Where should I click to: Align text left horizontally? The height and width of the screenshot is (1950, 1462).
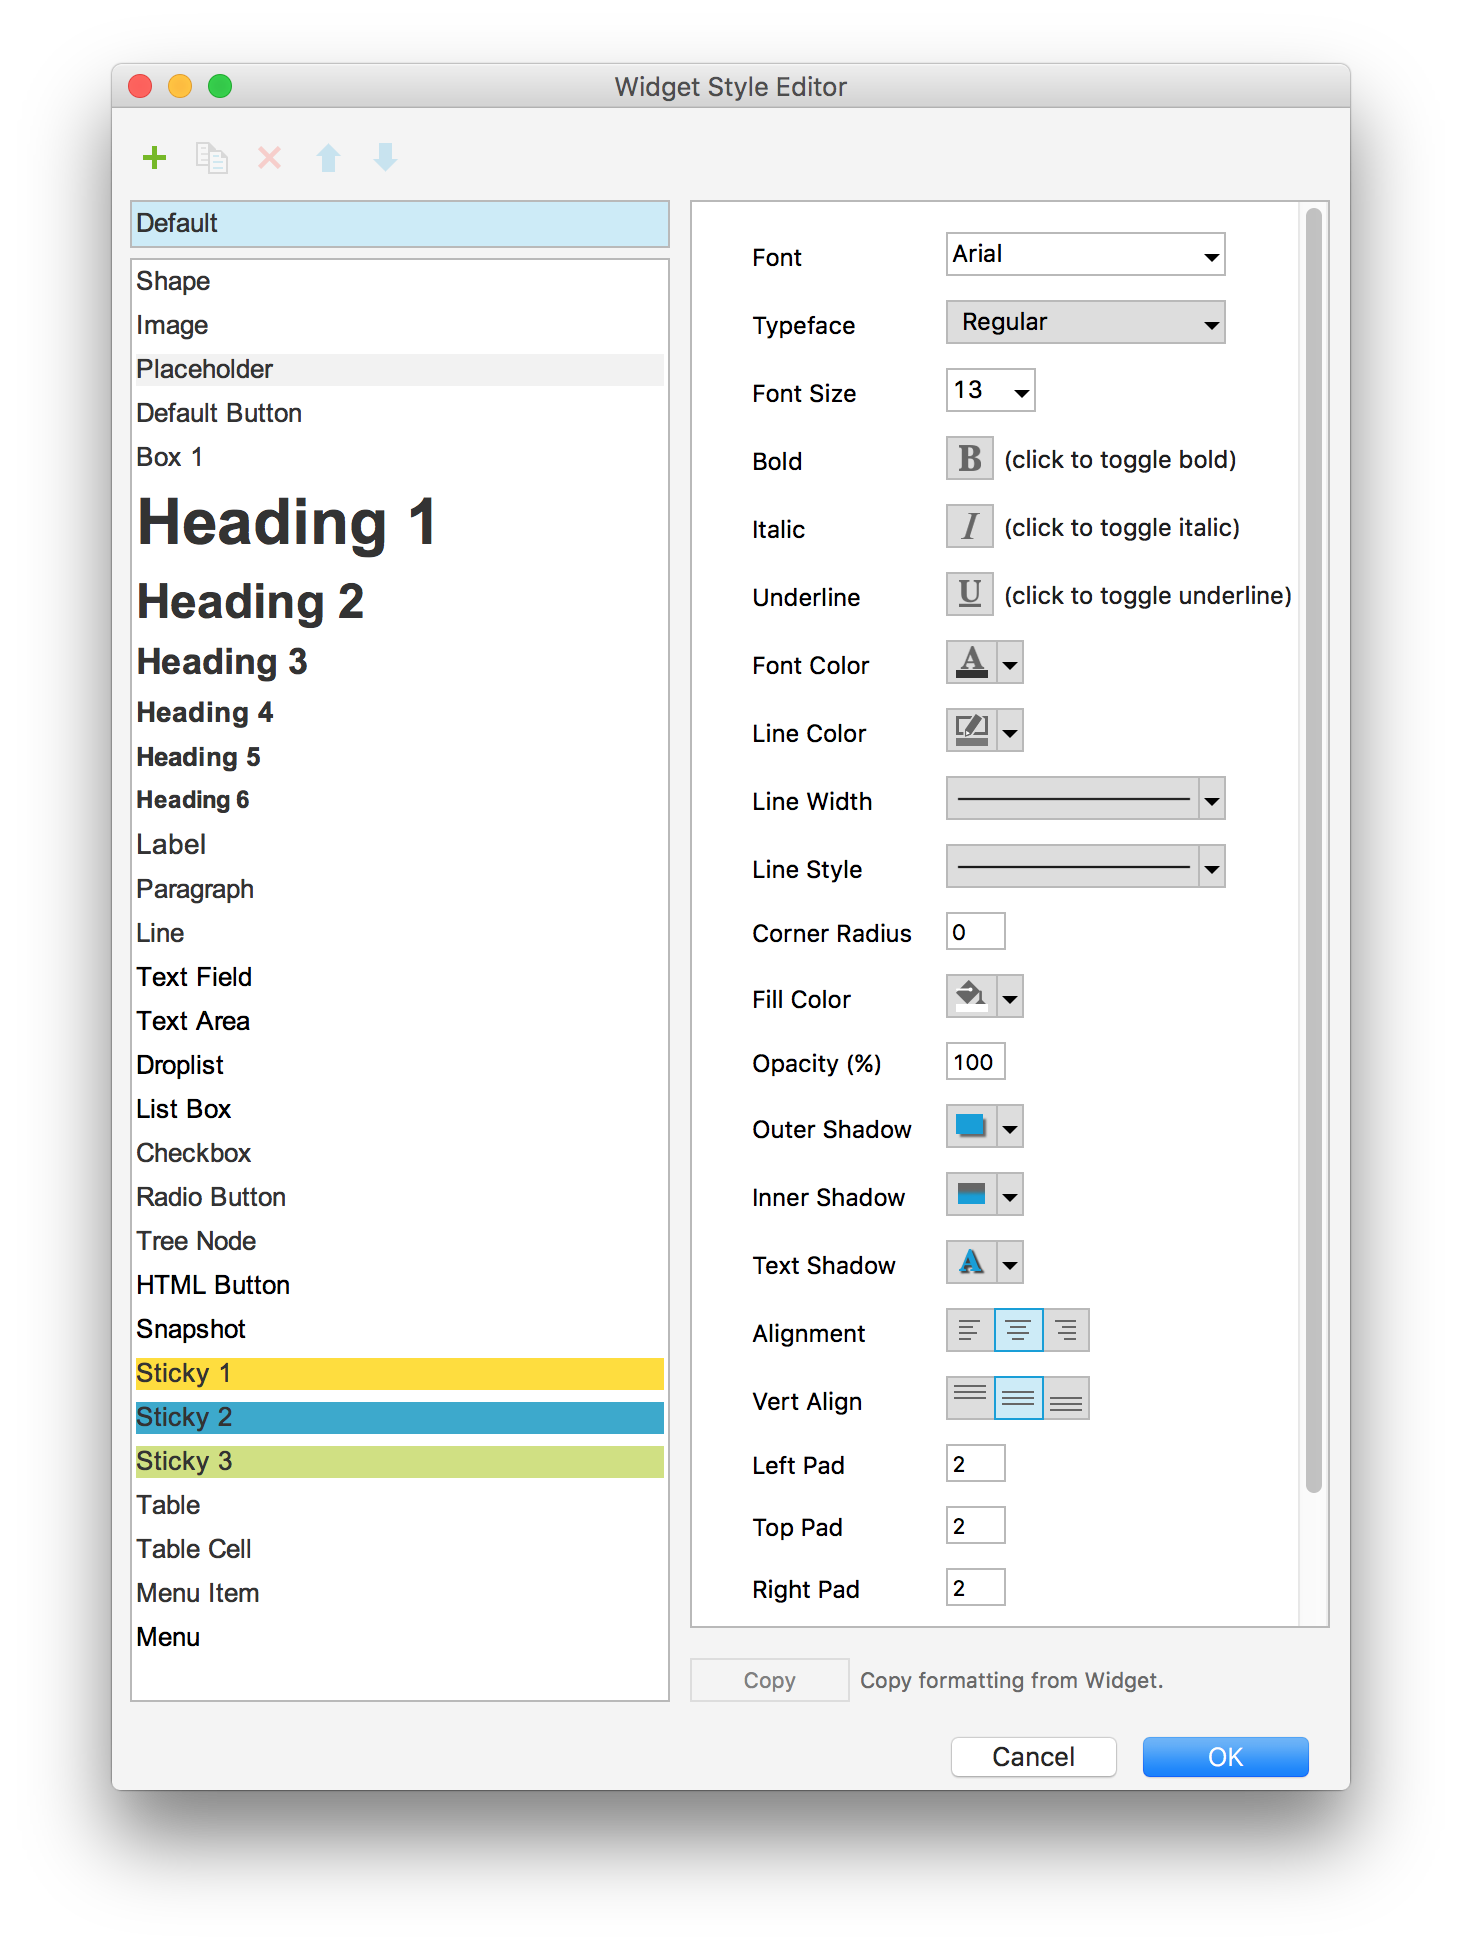tap(970, 1330)
